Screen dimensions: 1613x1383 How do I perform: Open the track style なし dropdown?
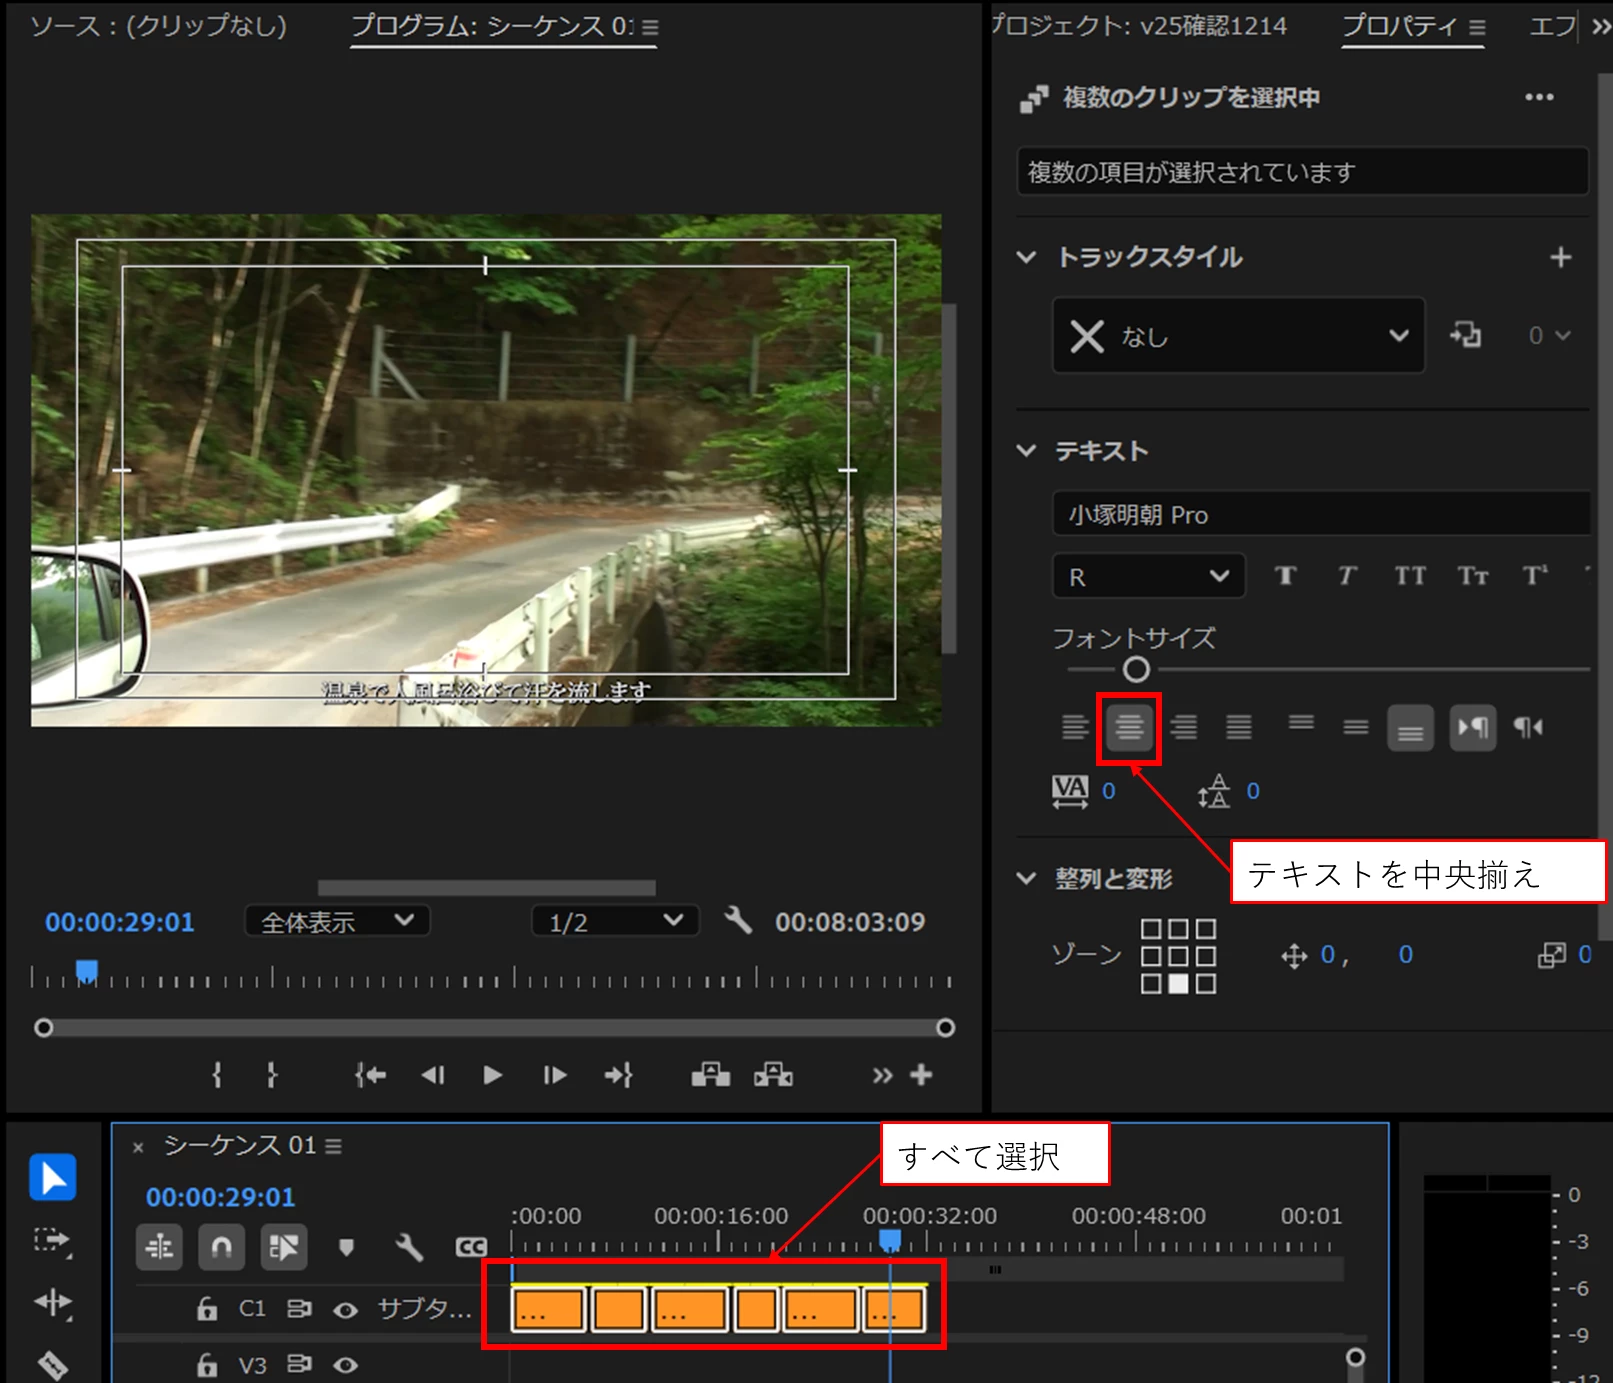click(1239, 335)
